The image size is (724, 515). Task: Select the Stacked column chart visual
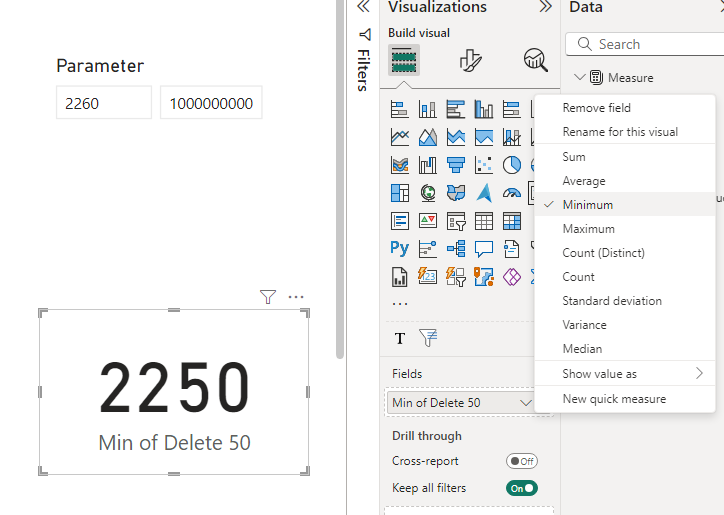pyautogui.click(x=428, y=109)
